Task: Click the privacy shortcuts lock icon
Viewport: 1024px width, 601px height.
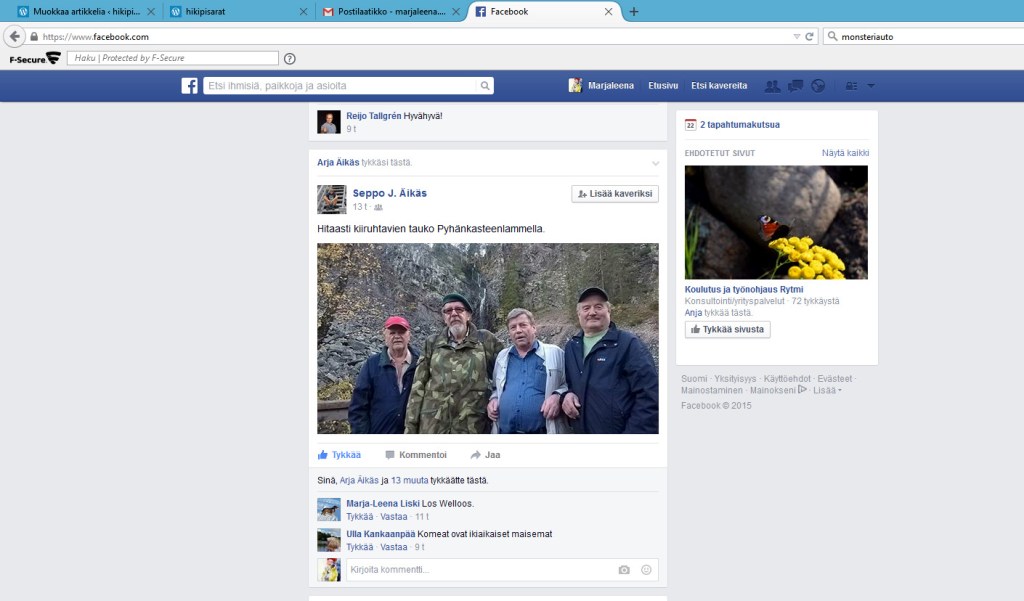Action: point(852,85)
